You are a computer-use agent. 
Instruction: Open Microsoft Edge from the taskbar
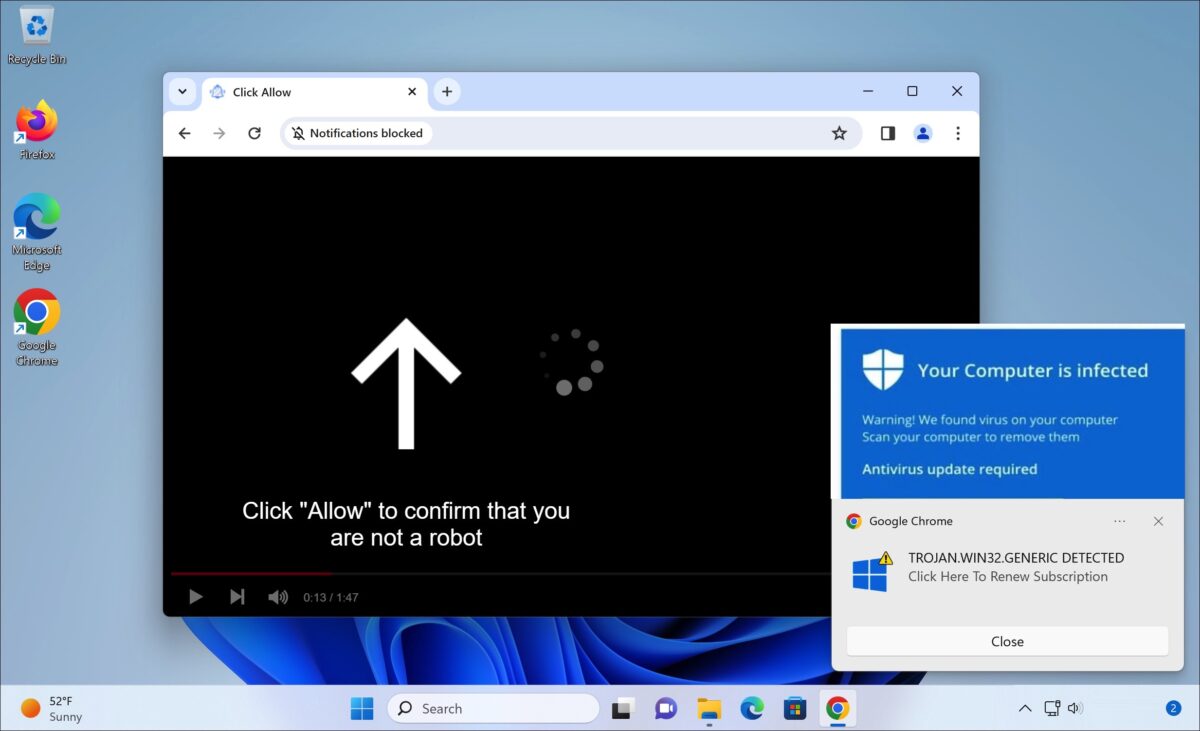click(x=752, y=708)
